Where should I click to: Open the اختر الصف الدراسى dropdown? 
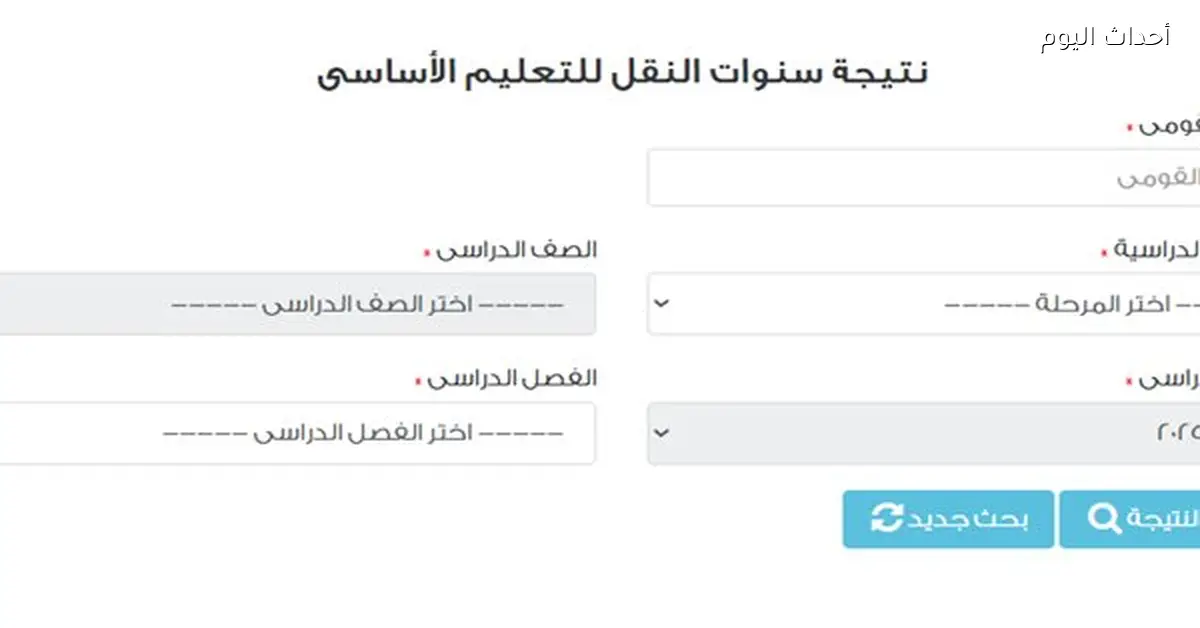point(300,304)
